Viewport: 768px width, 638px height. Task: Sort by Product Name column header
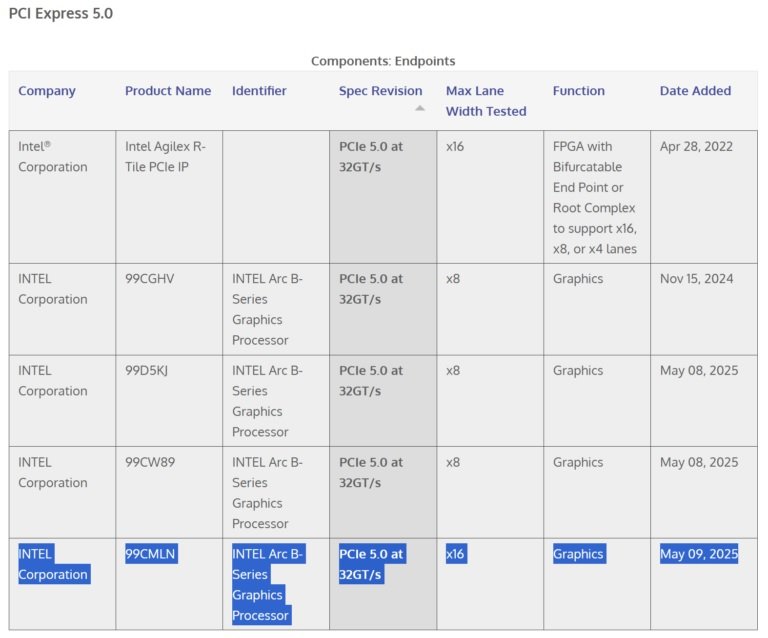(168, 91)
